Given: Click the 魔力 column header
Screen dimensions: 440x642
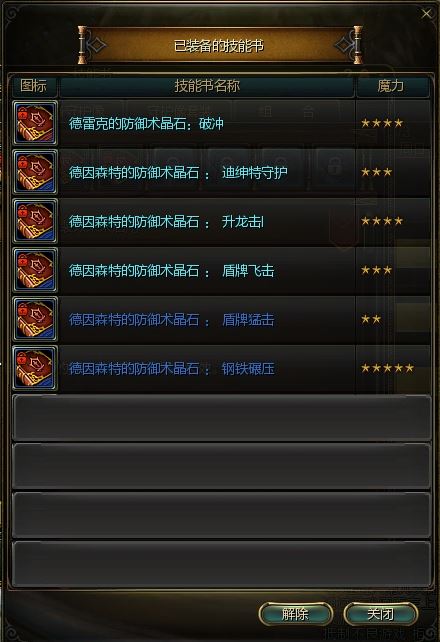Looking at the screenshot, I should [x=391, y=86].
